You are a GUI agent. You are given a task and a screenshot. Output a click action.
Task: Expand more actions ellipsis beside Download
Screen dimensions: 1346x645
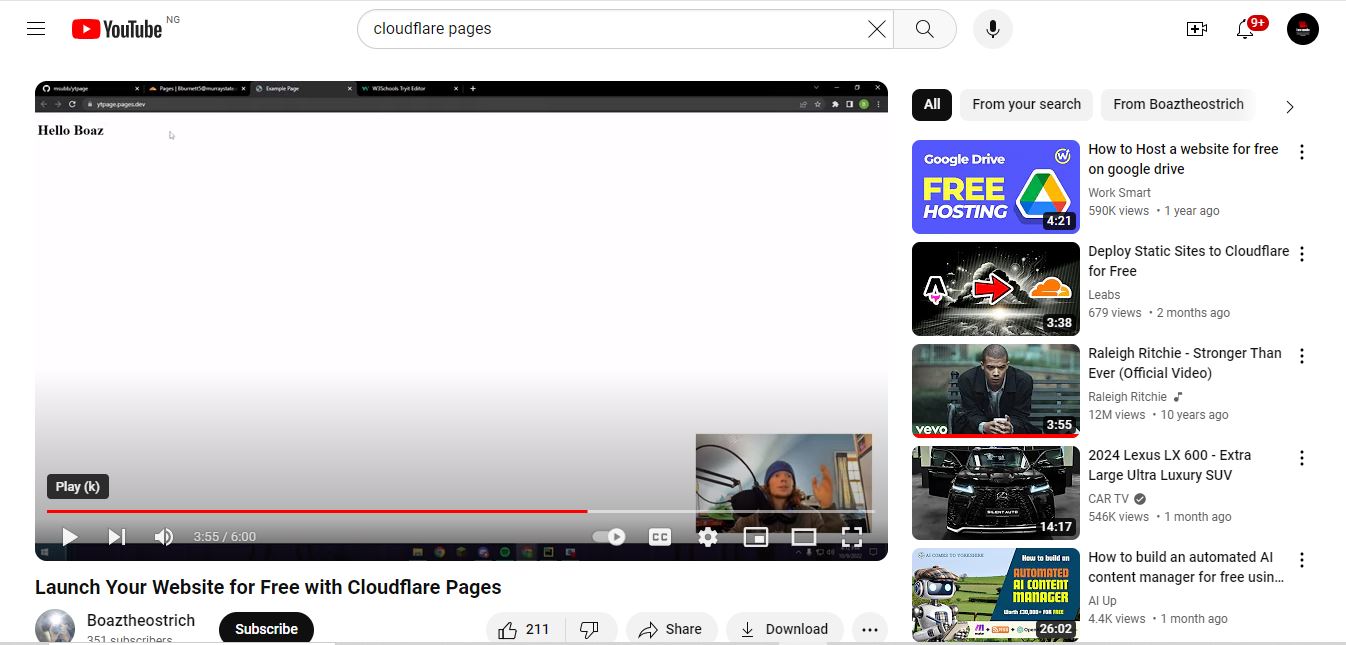click(869, 629)
